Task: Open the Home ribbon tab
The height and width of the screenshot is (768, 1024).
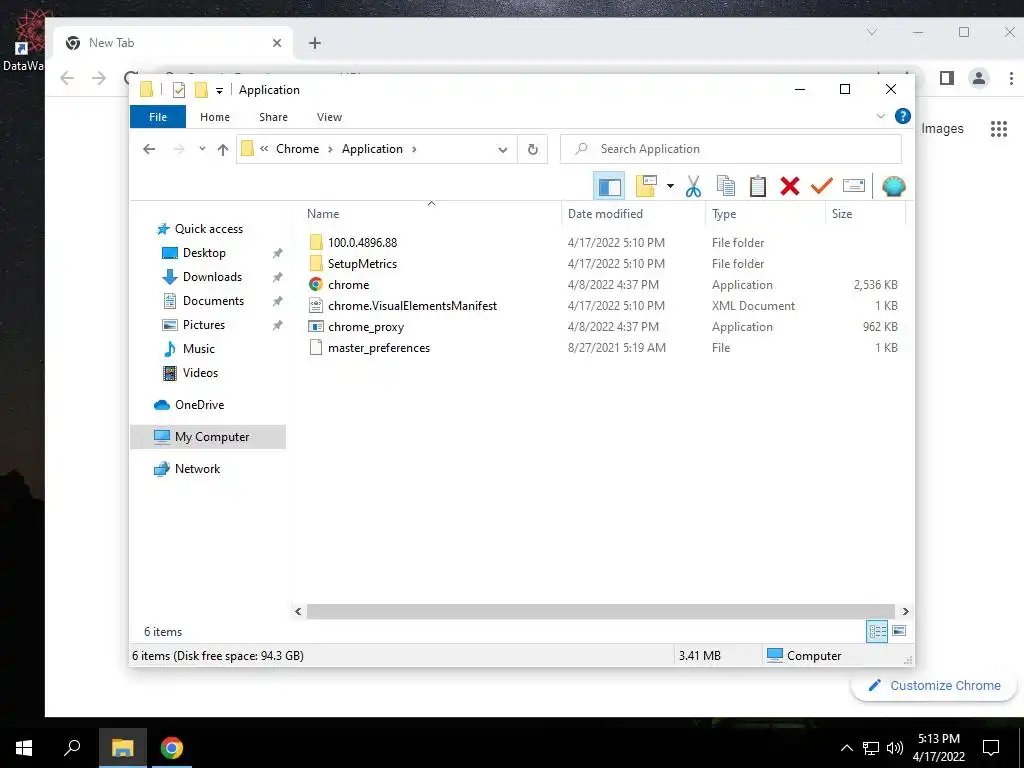Action: pos(215,117)
